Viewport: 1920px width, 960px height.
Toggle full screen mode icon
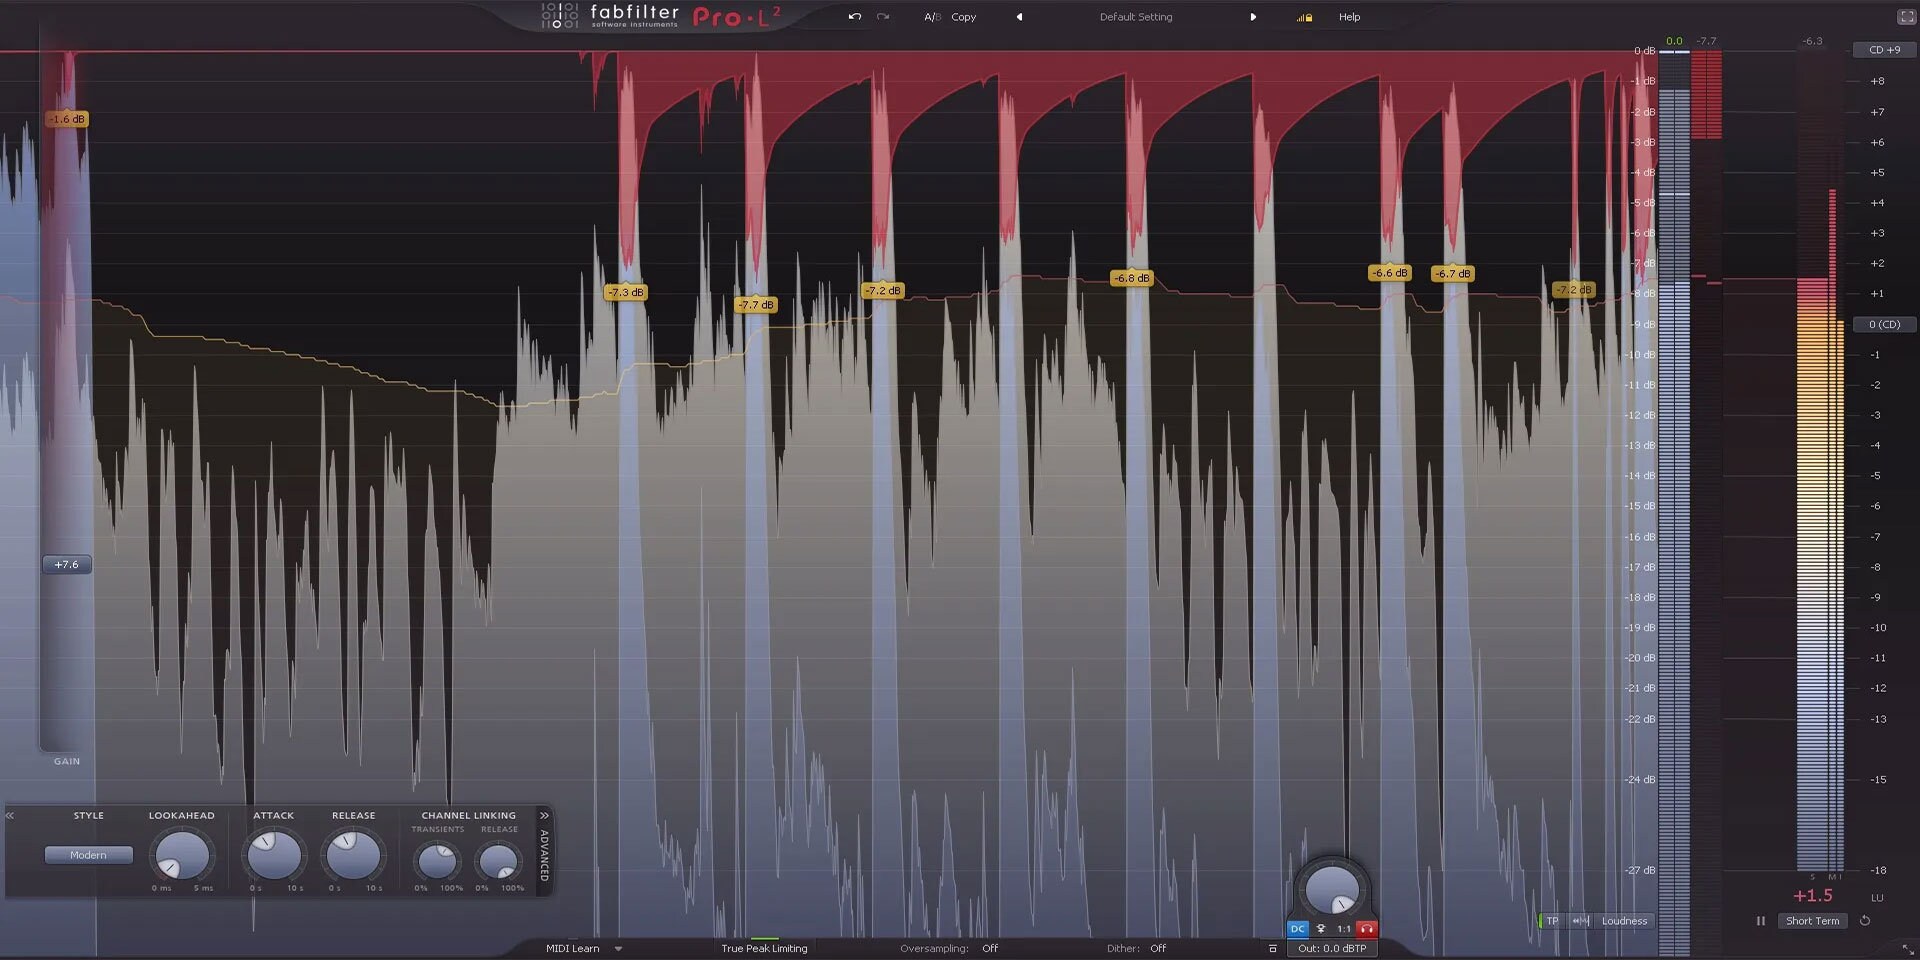tap(1906, 17)
